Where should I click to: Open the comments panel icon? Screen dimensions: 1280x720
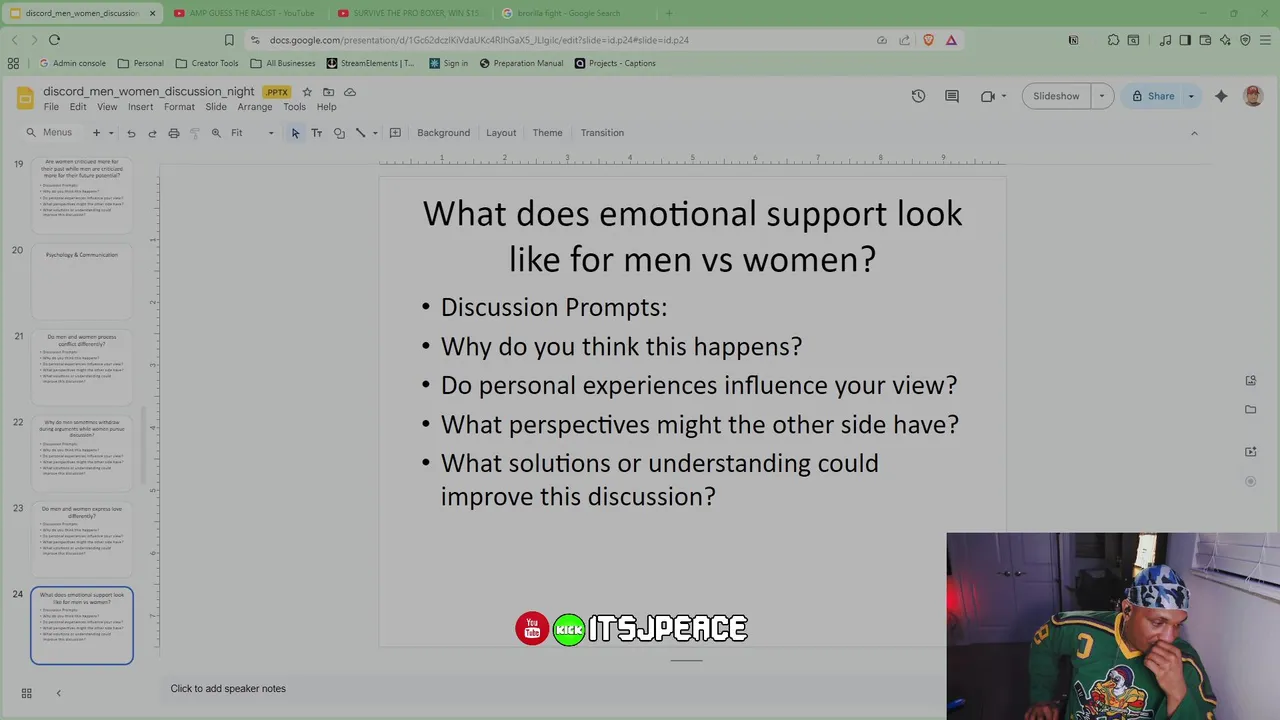coord(952,96)
